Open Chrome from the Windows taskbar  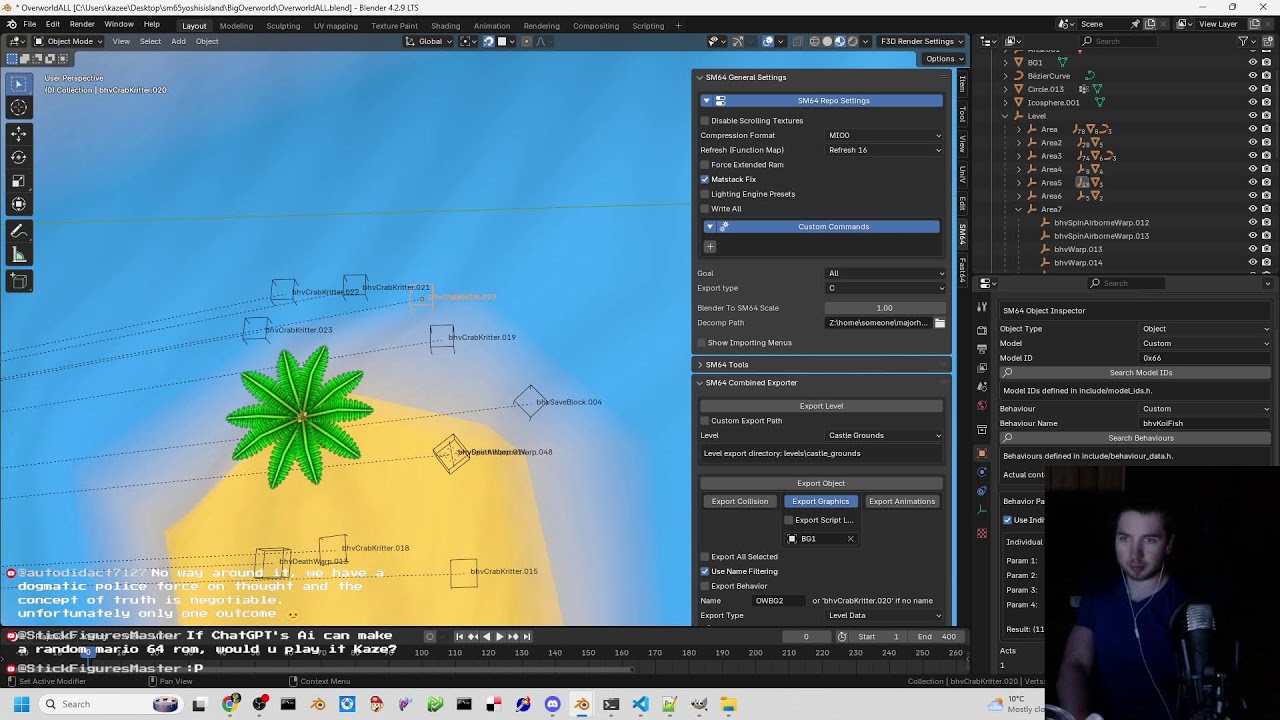coord(230,704)
